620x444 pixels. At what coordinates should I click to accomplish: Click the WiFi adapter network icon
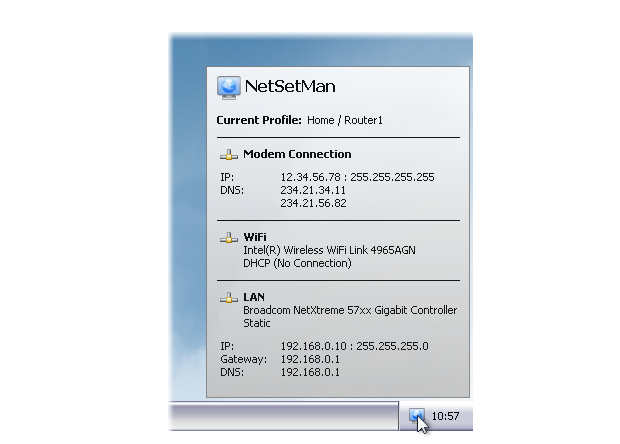pyautogui.click(x=229, y=238)
